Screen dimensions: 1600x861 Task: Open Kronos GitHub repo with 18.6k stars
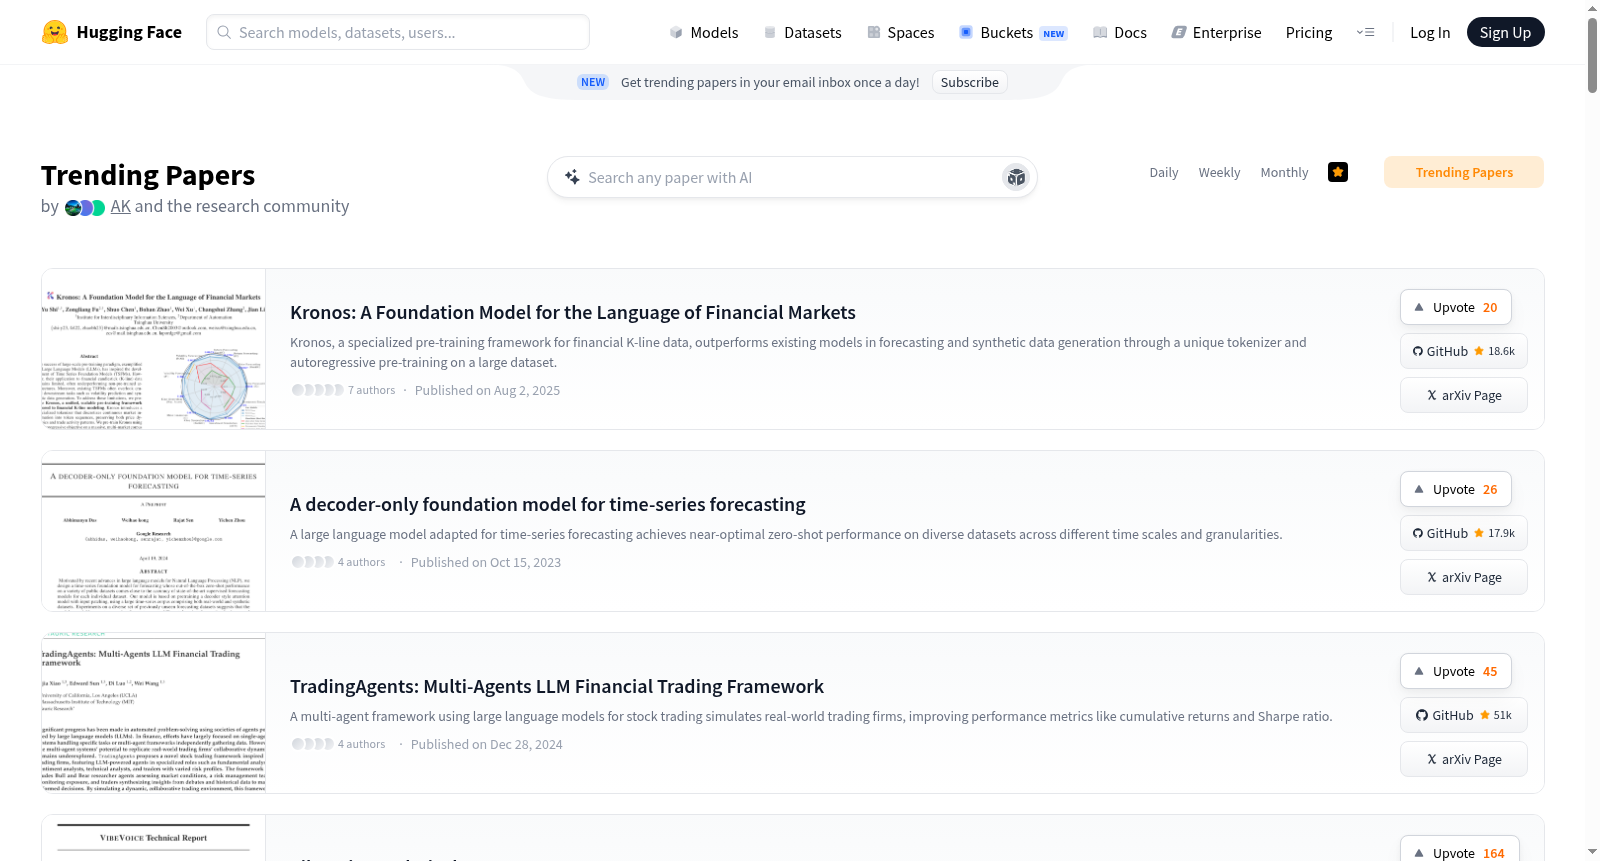(x=1464, y=351)
